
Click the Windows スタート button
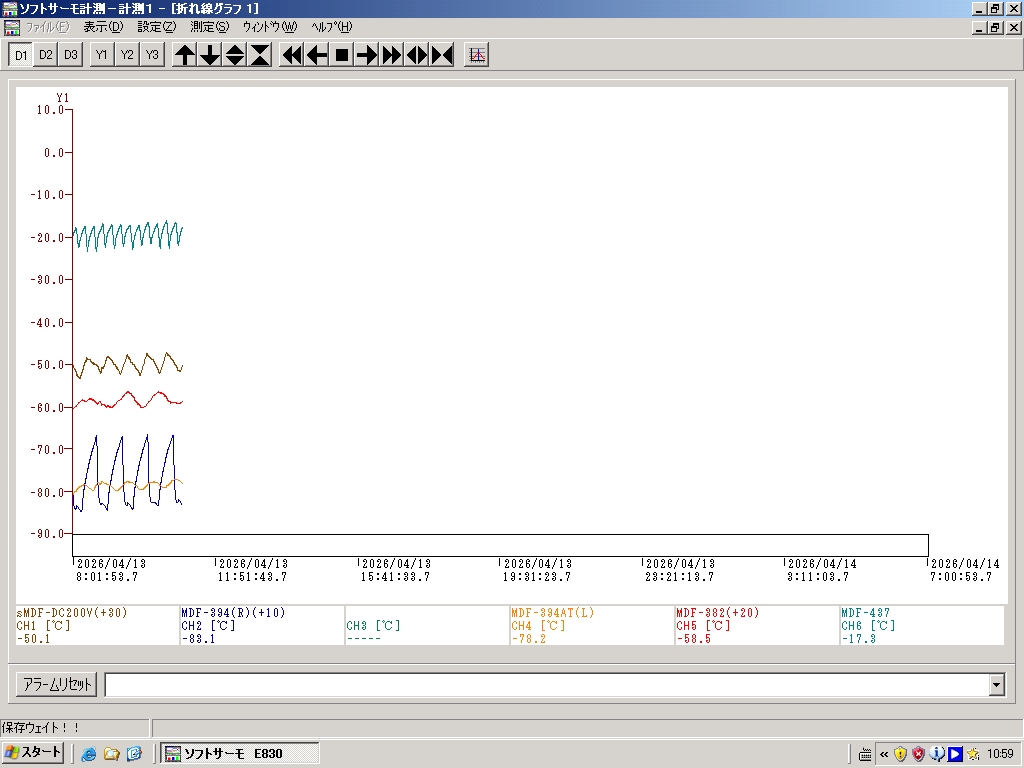click(x=34, y=753)
